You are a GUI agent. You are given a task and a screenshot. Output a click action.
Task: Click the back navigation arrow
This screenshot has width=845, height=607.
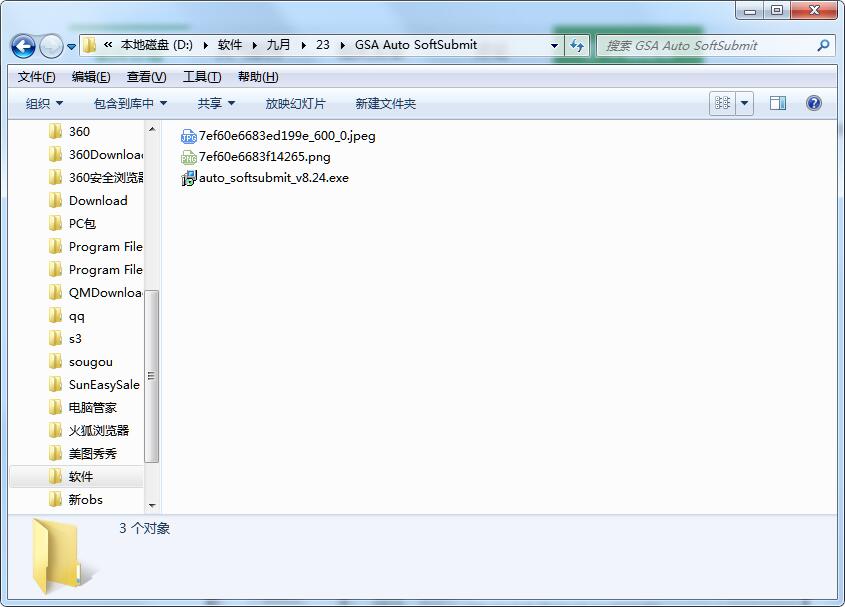pos(22,45)
